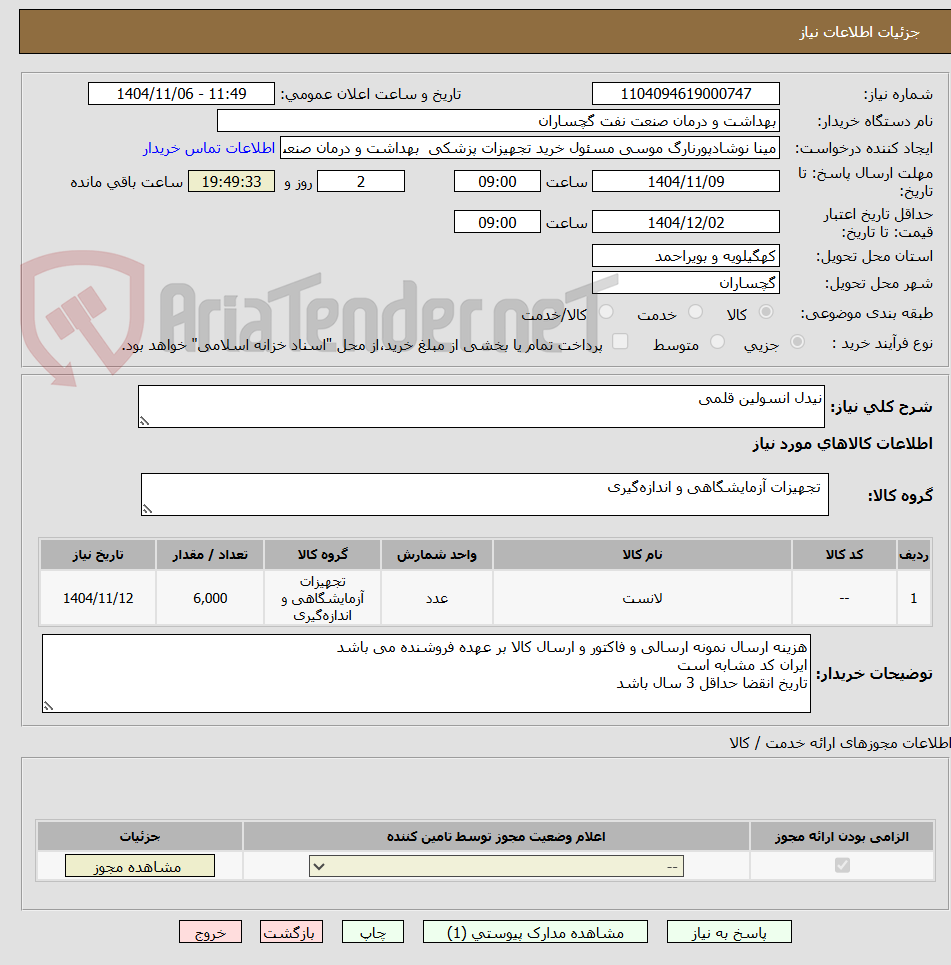951x965 pixels.
Task: Click the goods group text box
Action: click(x=485, y=494)
